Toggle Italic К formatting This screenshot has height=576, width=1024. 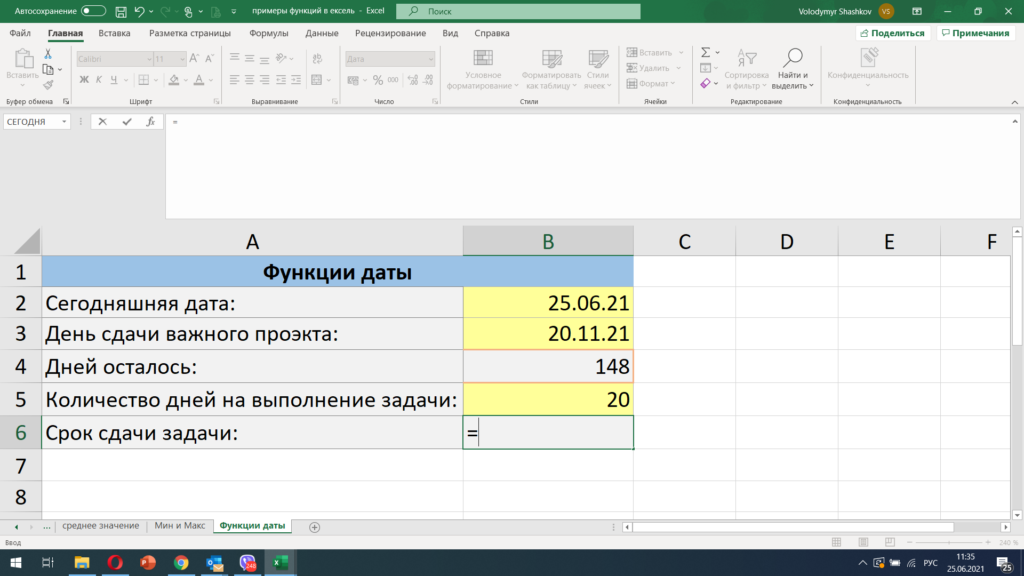point(99,80)
